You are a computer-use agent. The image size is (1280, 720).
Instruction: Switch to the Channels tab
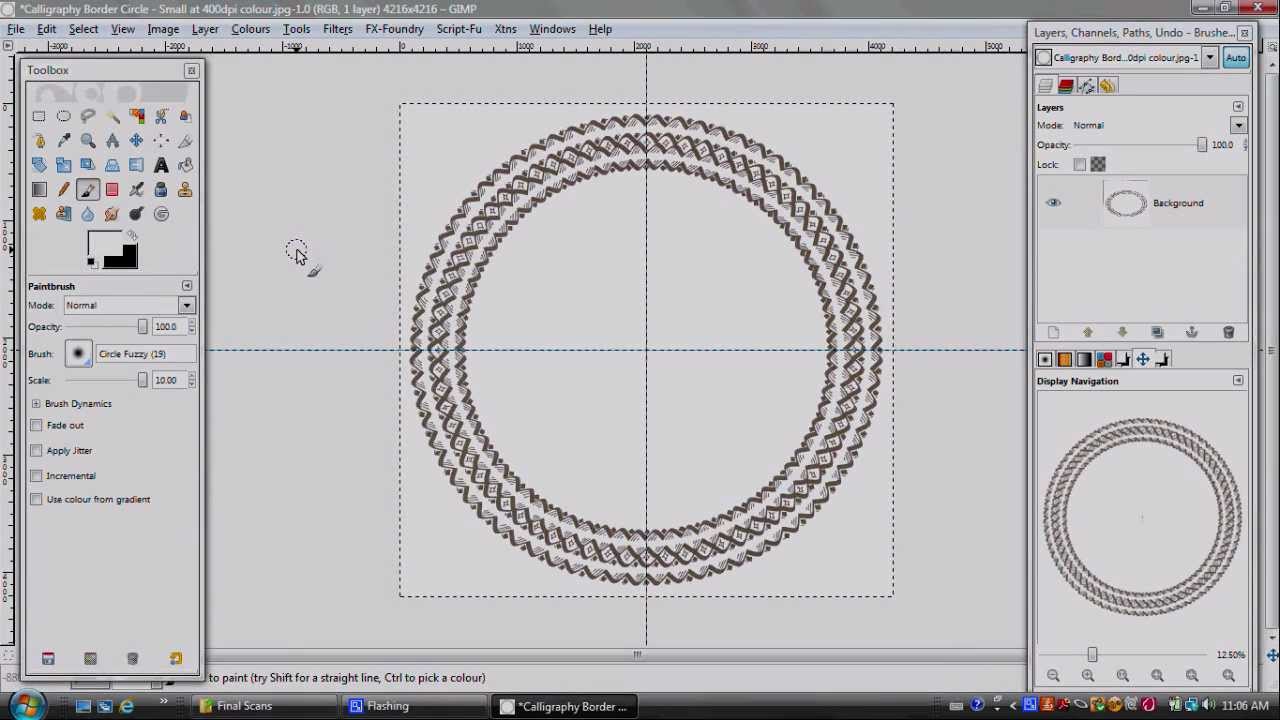(1066, 86)
